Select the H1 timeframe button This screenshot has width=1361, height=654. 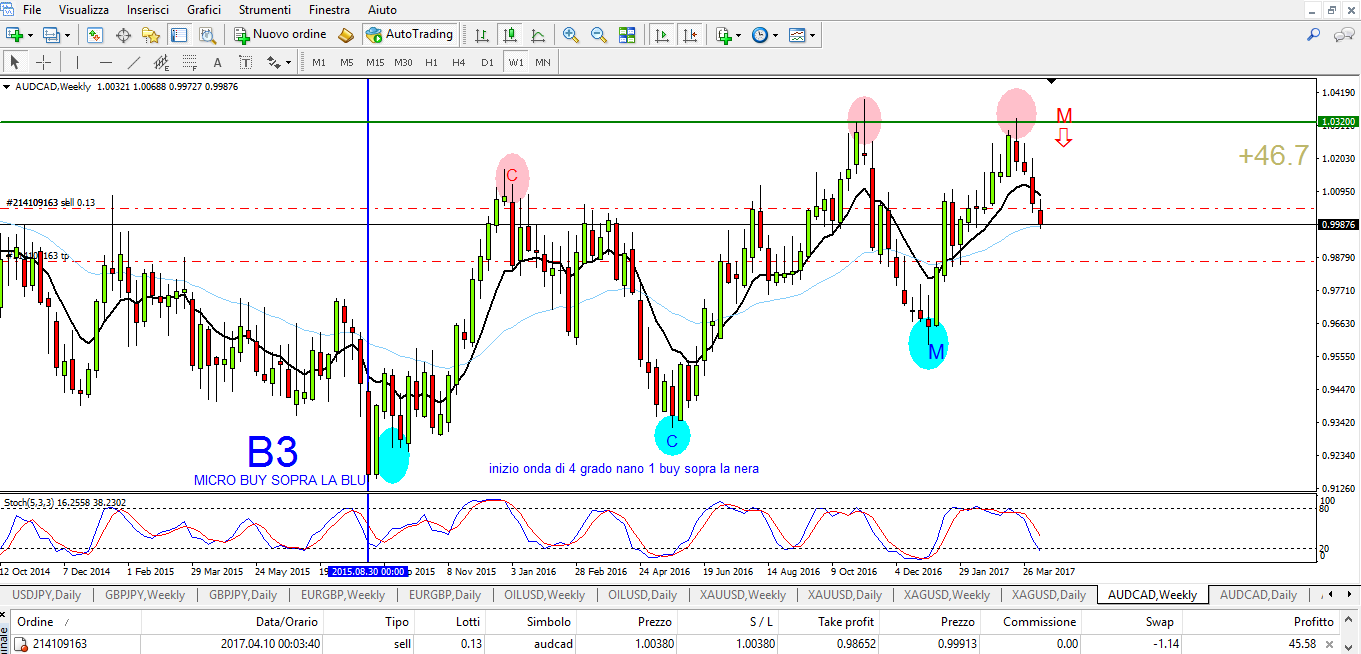(x=430, y=62)
